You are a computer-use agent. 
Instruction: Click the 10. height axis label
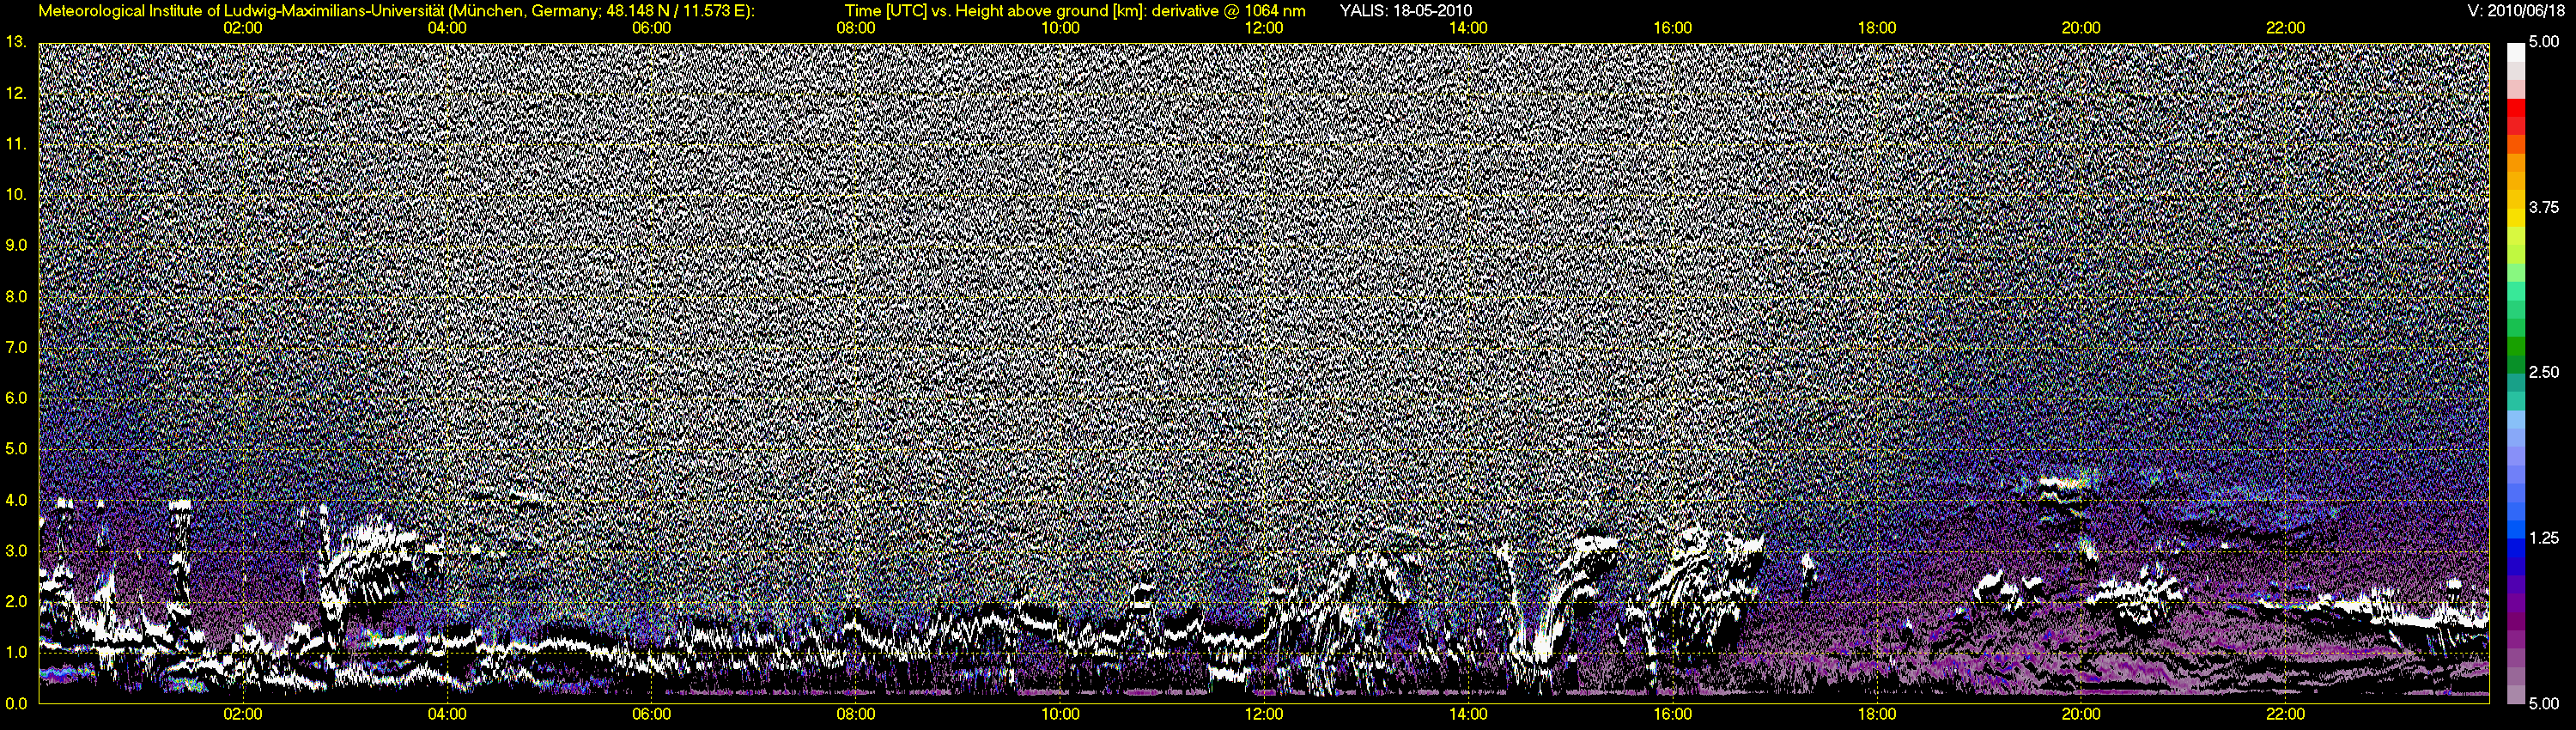(x=15, y=194)
